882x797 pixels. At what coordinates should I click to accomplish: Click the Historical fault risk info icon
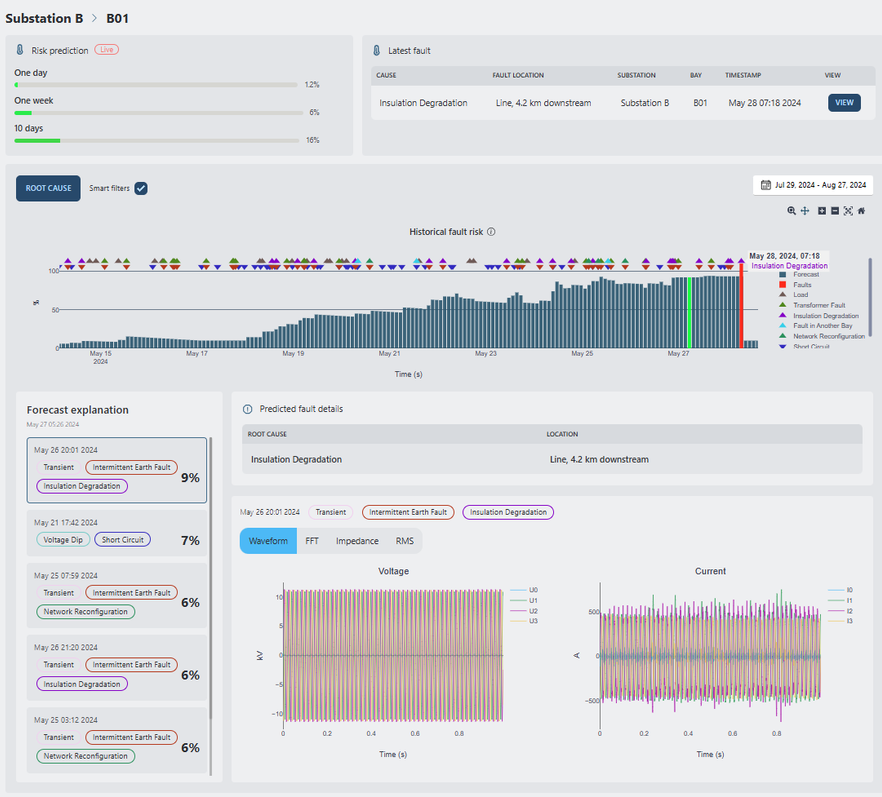tap(491, 232)
